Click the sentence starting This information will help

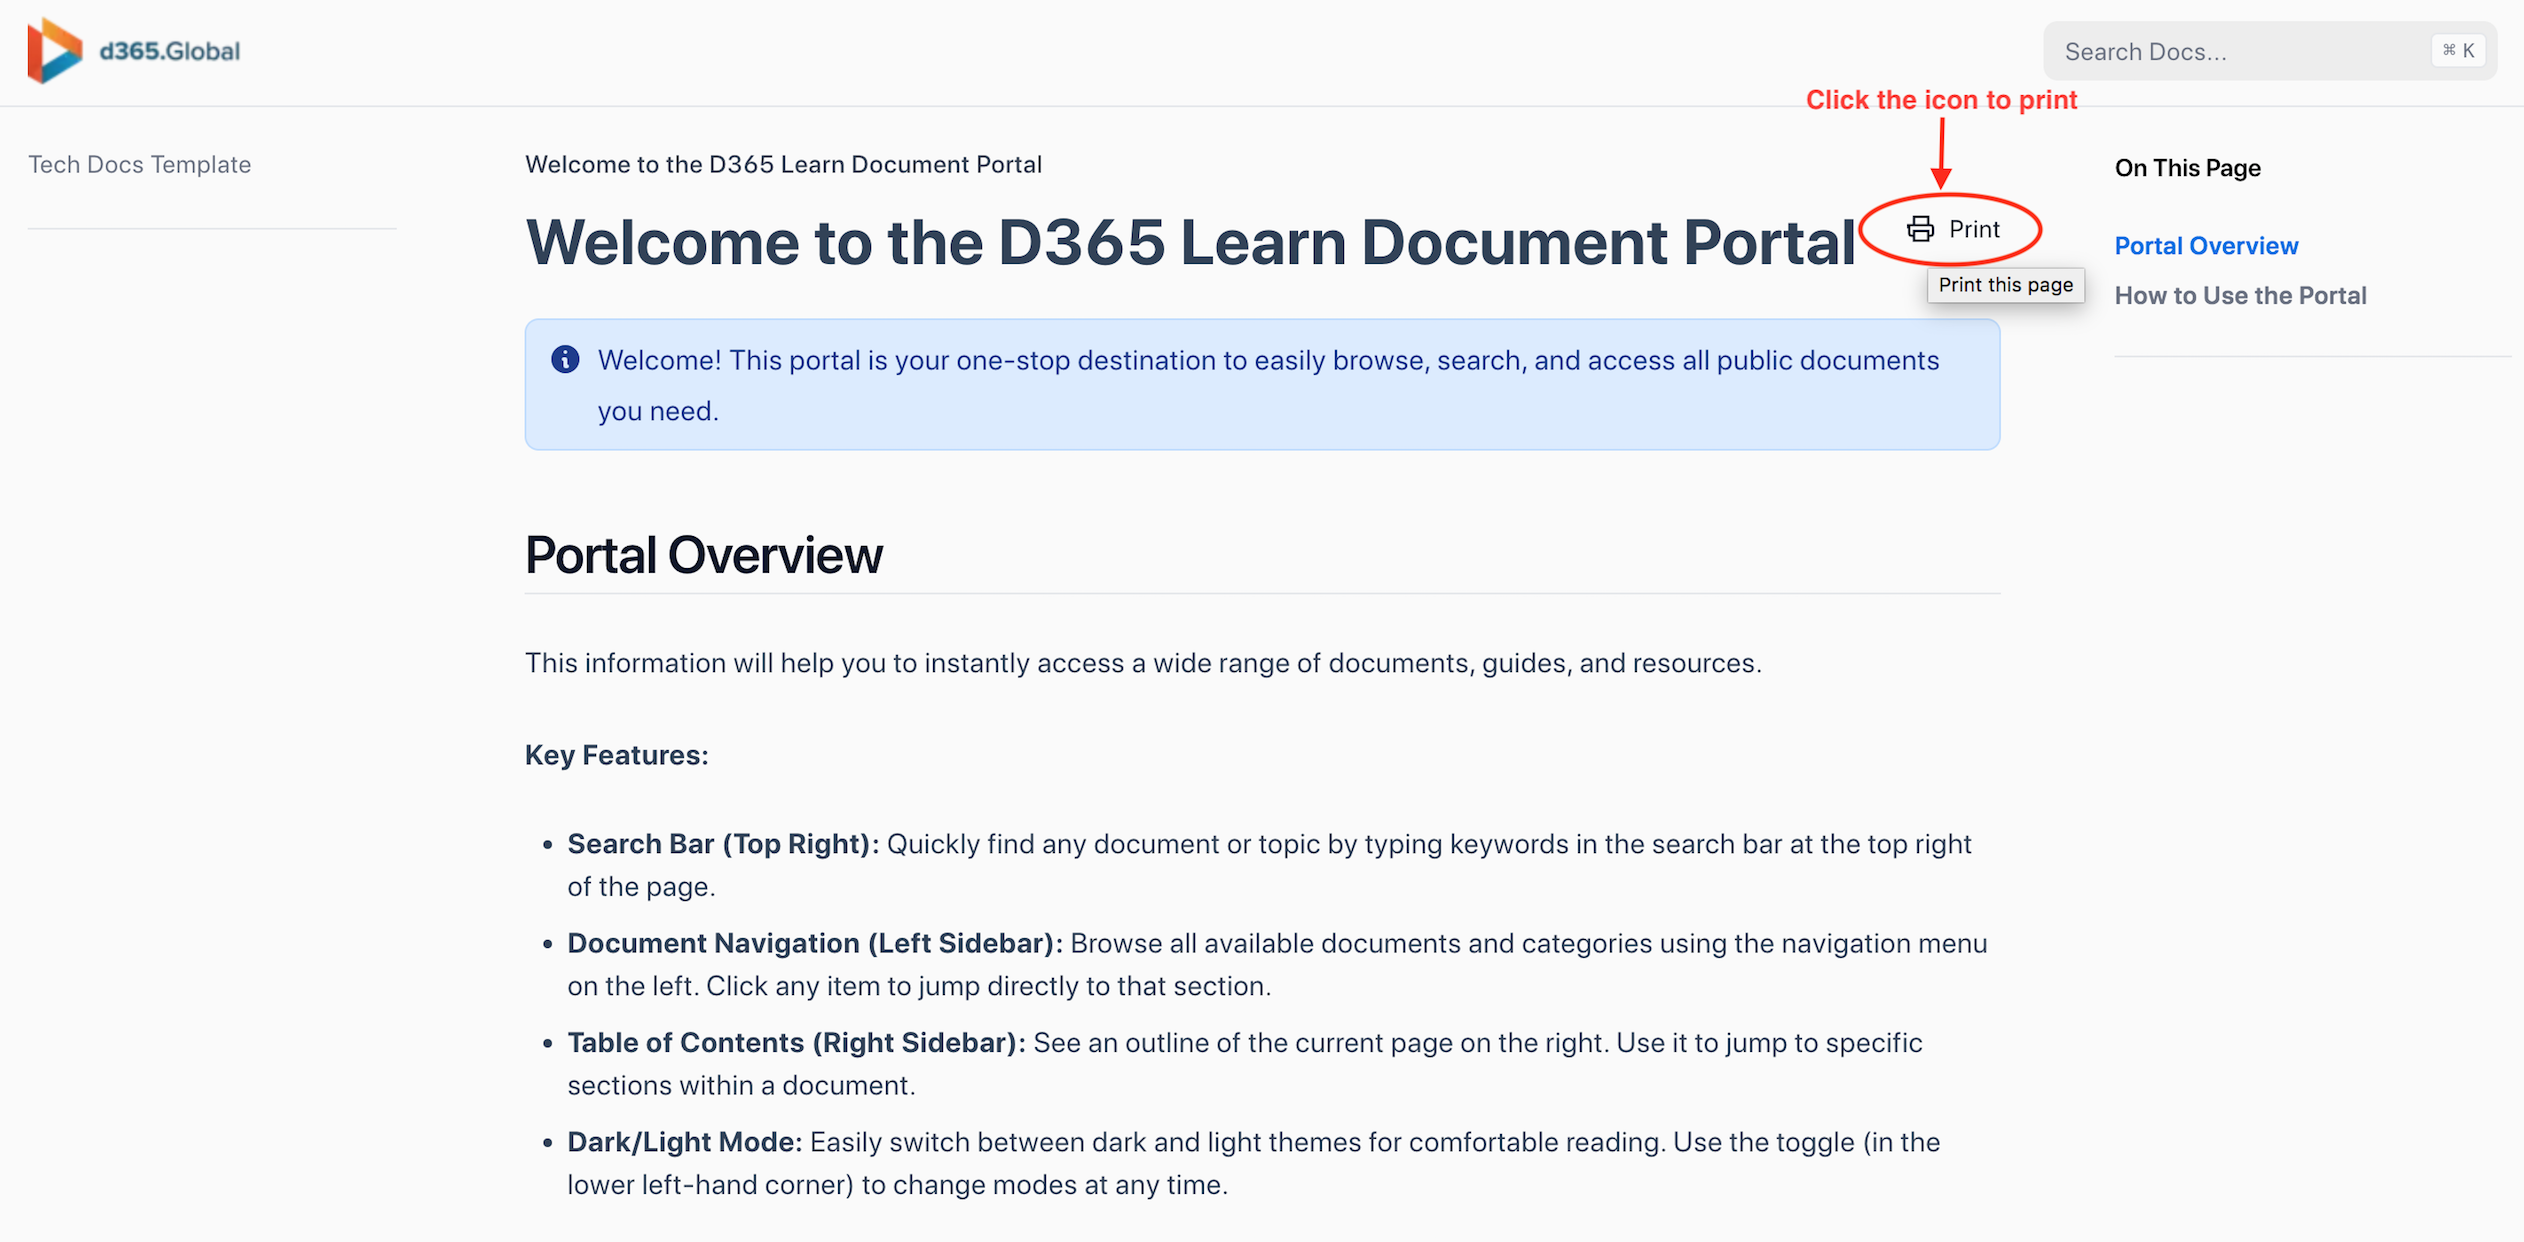coord(1143,663)
